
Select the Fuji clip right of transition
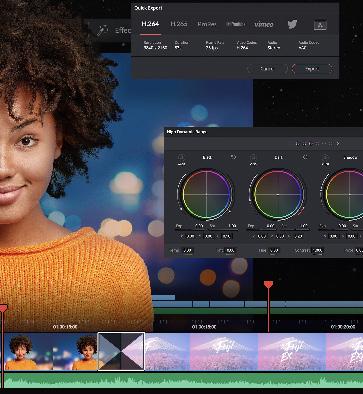coord(167,352)
